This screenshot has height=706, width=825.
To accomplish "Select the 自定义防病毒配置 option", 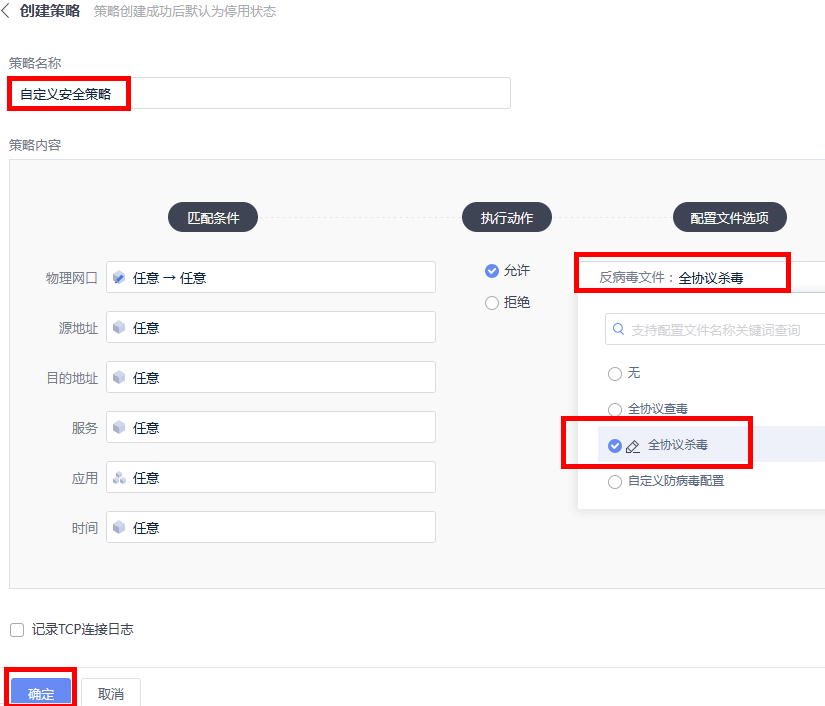I will tap(614, 481).
